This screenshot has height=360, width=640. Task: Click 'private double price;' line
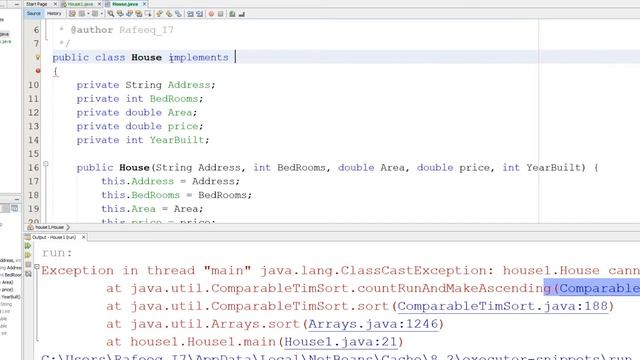(140, 126)
